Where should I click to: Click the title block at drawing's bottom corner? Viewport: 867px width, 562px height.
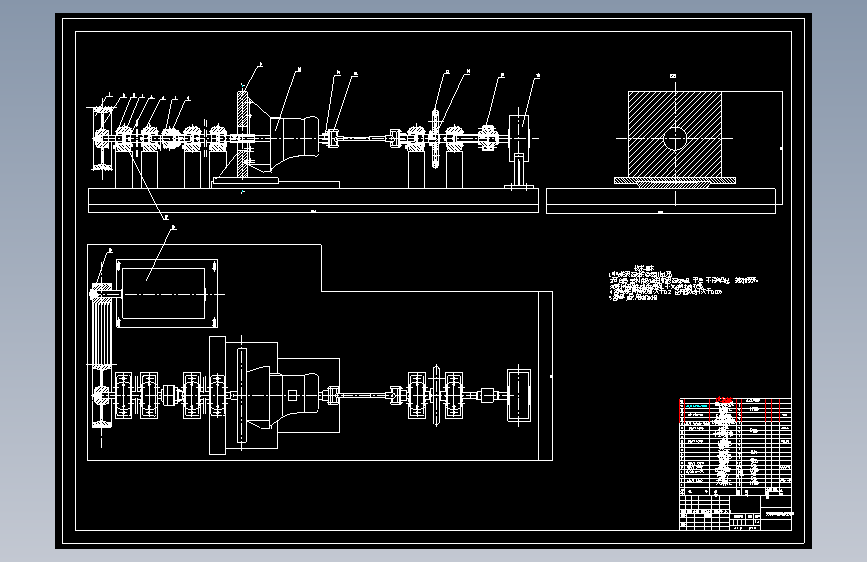pos(735,513)
